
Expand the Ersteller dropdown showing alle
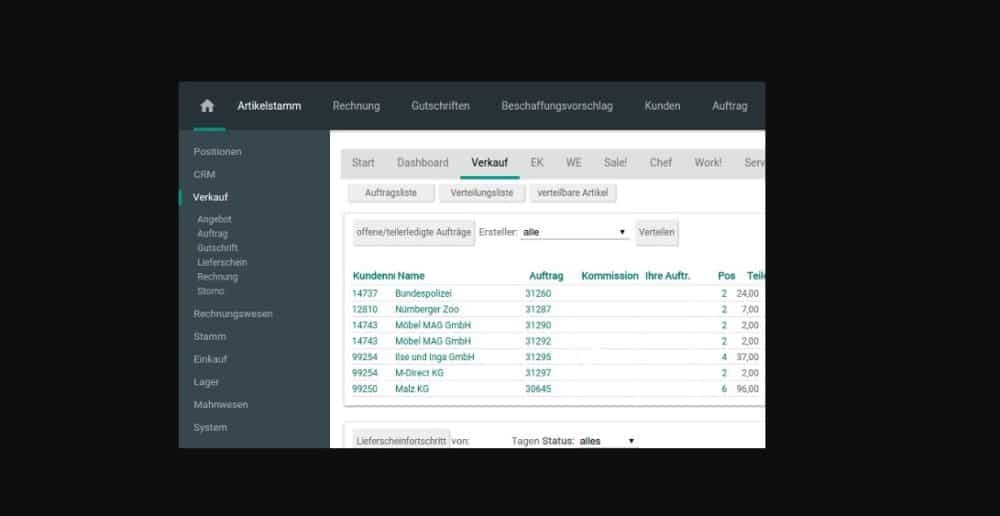pyautogui.click(x=575, y=232)
